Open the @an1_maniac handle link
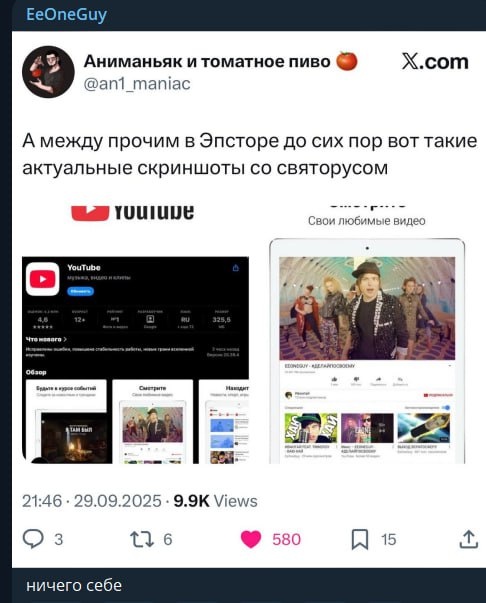This screenshot has height=603, width=486. [x=137, y=83]
